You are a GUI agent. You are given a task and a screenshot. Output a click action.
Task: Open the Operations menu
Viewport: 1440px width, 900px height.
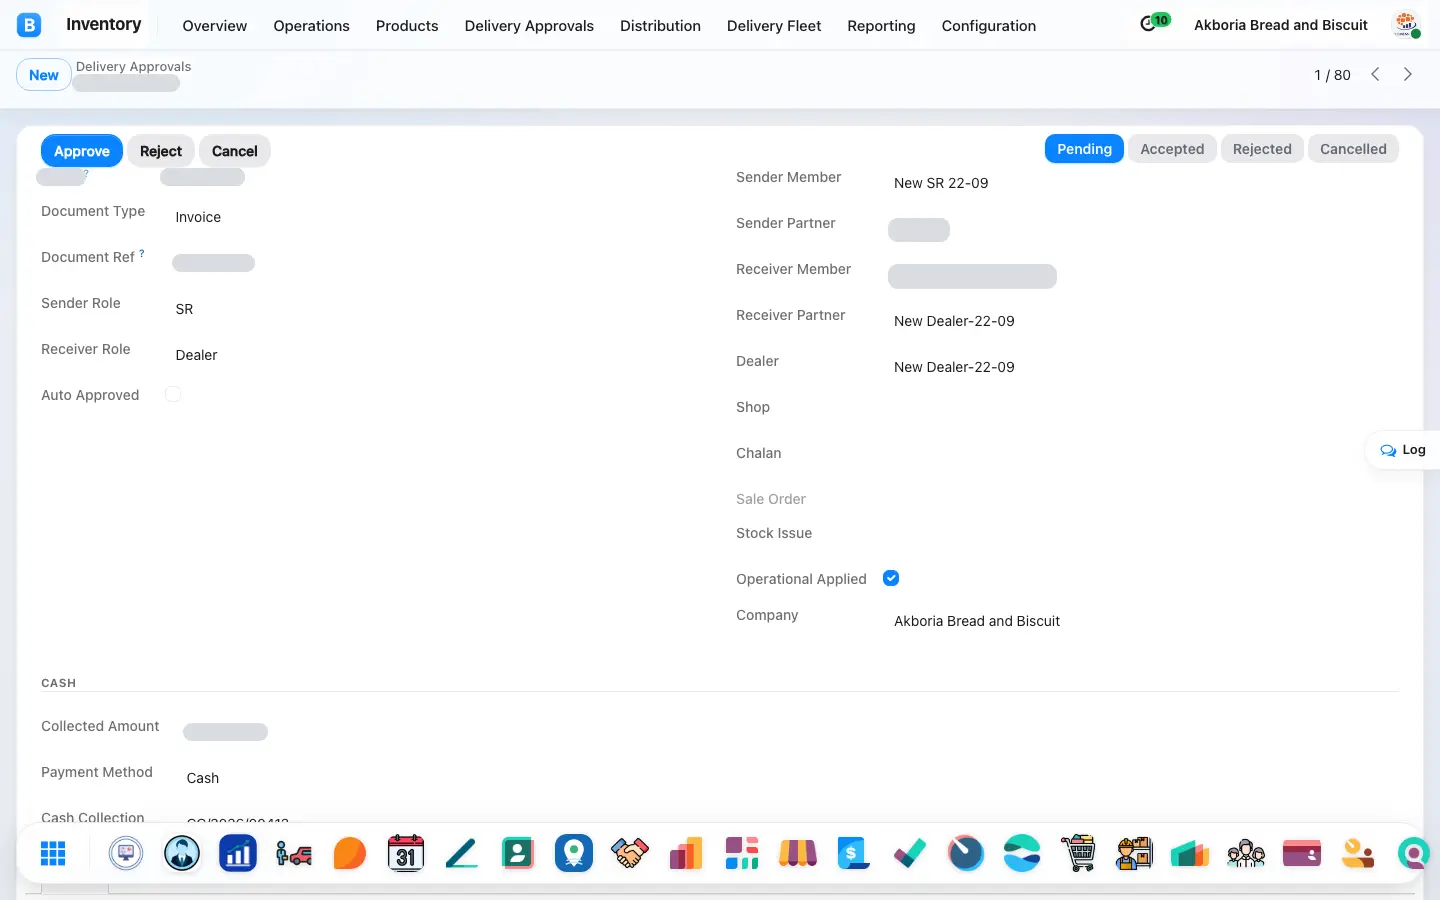pos(312,26)
